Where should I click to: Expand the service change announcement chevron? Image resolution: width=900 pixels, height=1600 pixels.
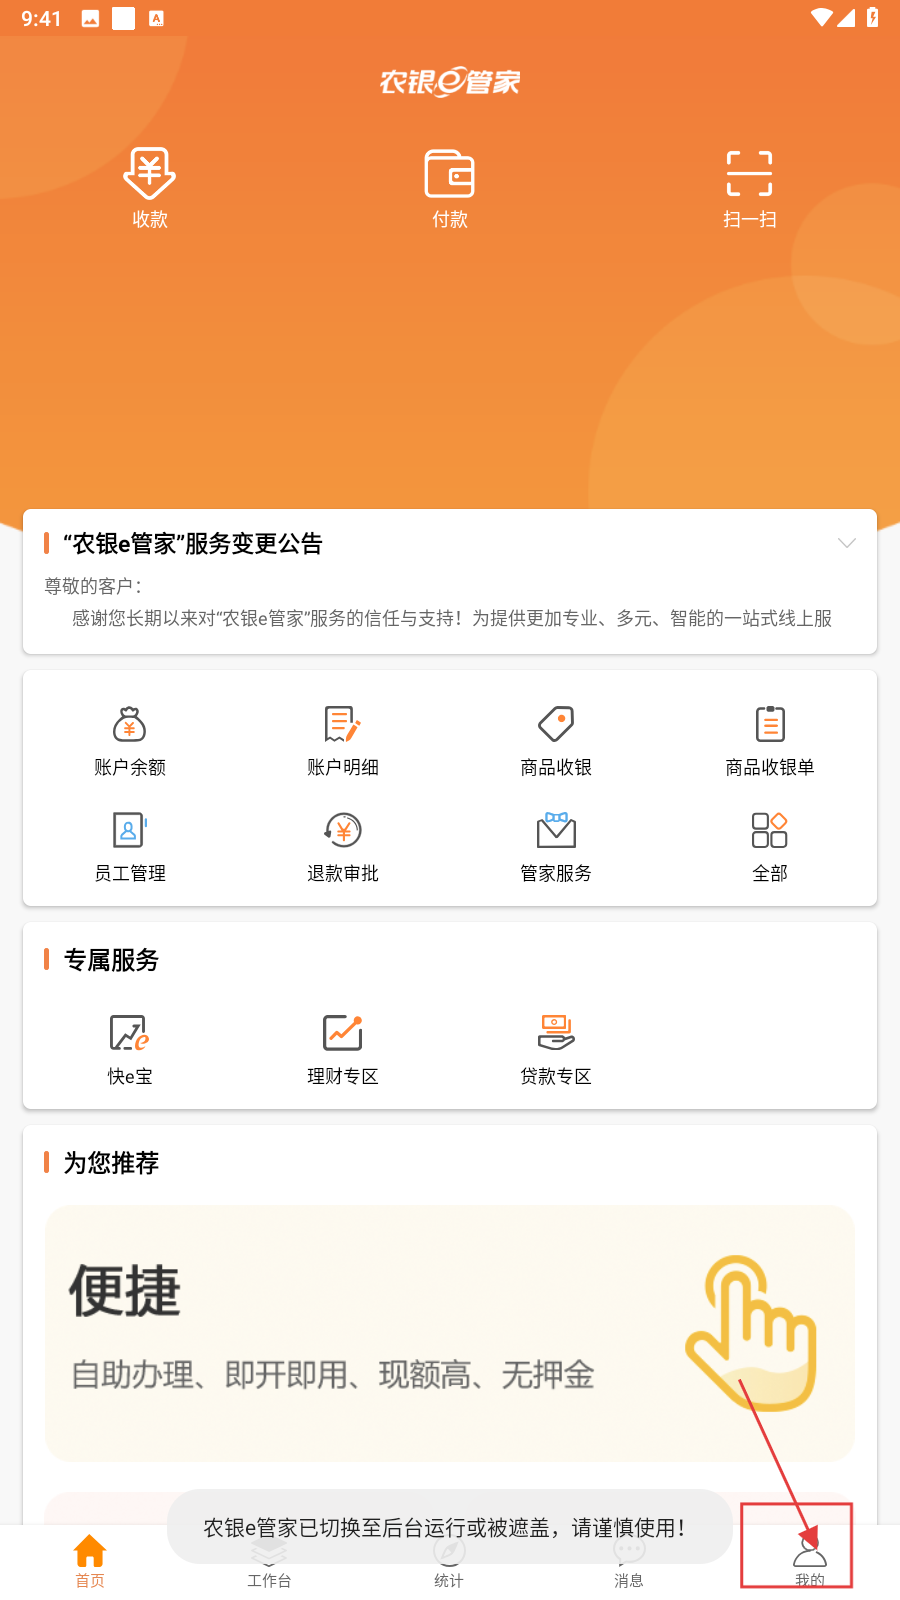(847, 543)
